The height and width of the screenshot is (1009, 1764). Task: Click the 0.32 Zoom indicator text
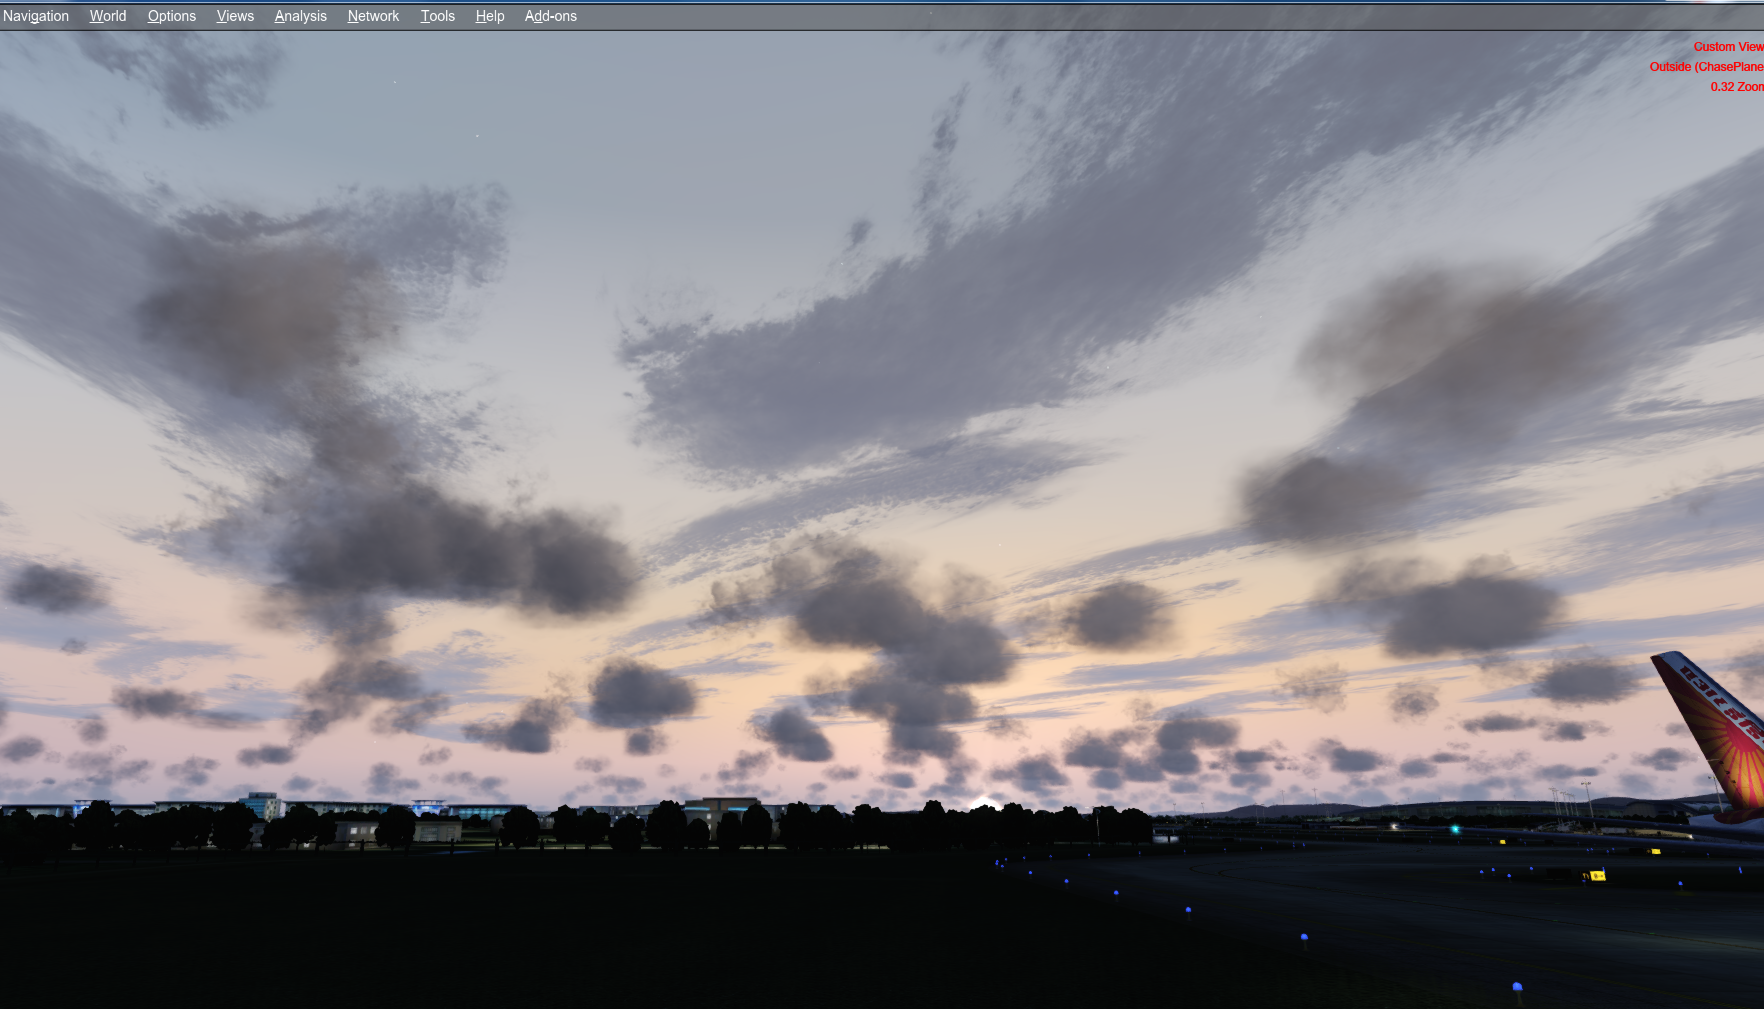(x=1736, y=87)
